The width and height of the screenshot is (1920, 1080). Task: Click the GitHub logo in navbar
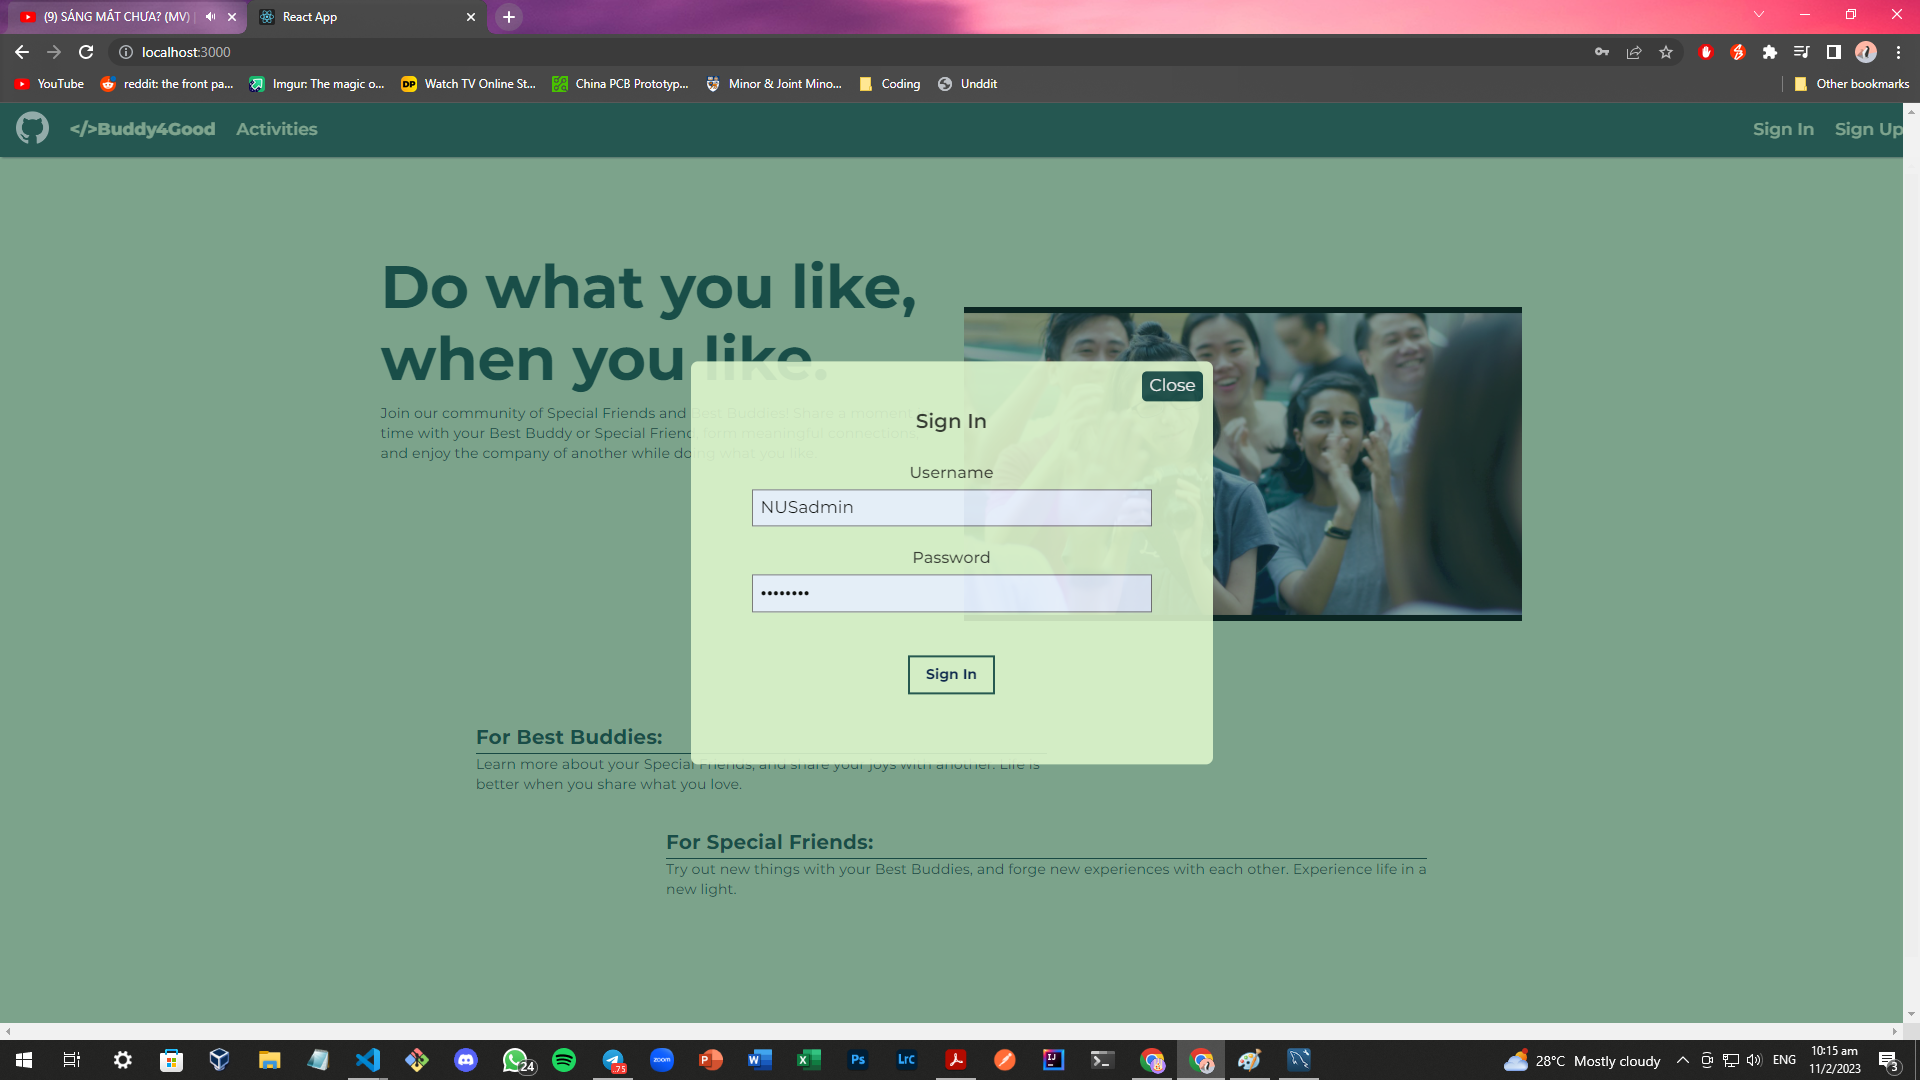coord(32,129)
